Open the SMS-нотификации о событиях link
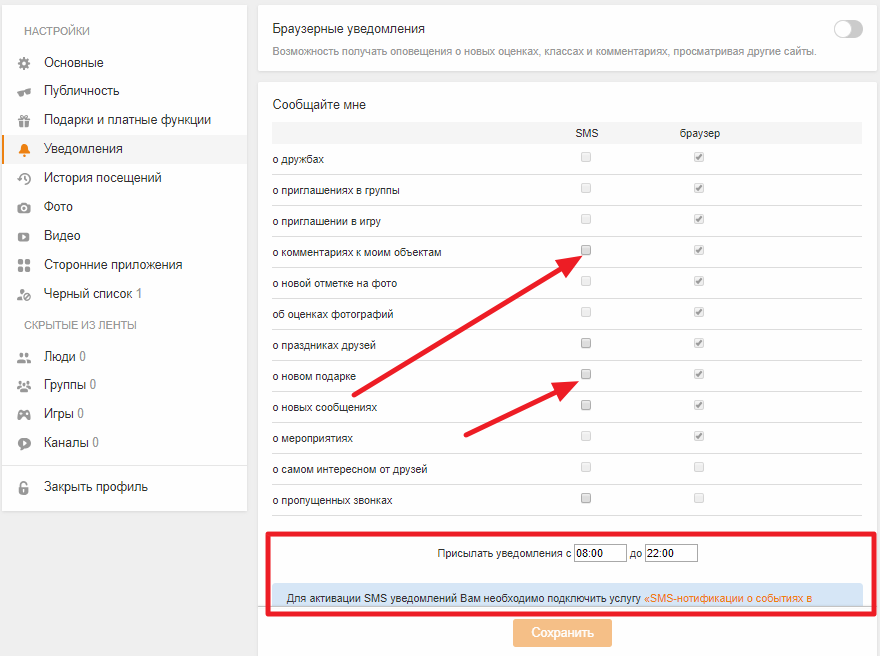The image size is (880, 656). (728, 598)
